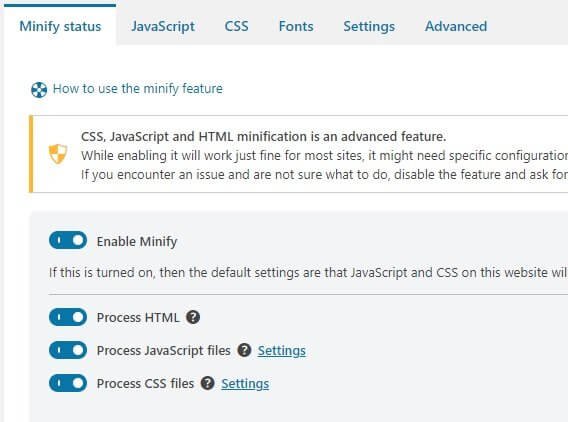This screenshot has height=422, width=568.
Task: Open the CSS tab
Action: (237, 26)
